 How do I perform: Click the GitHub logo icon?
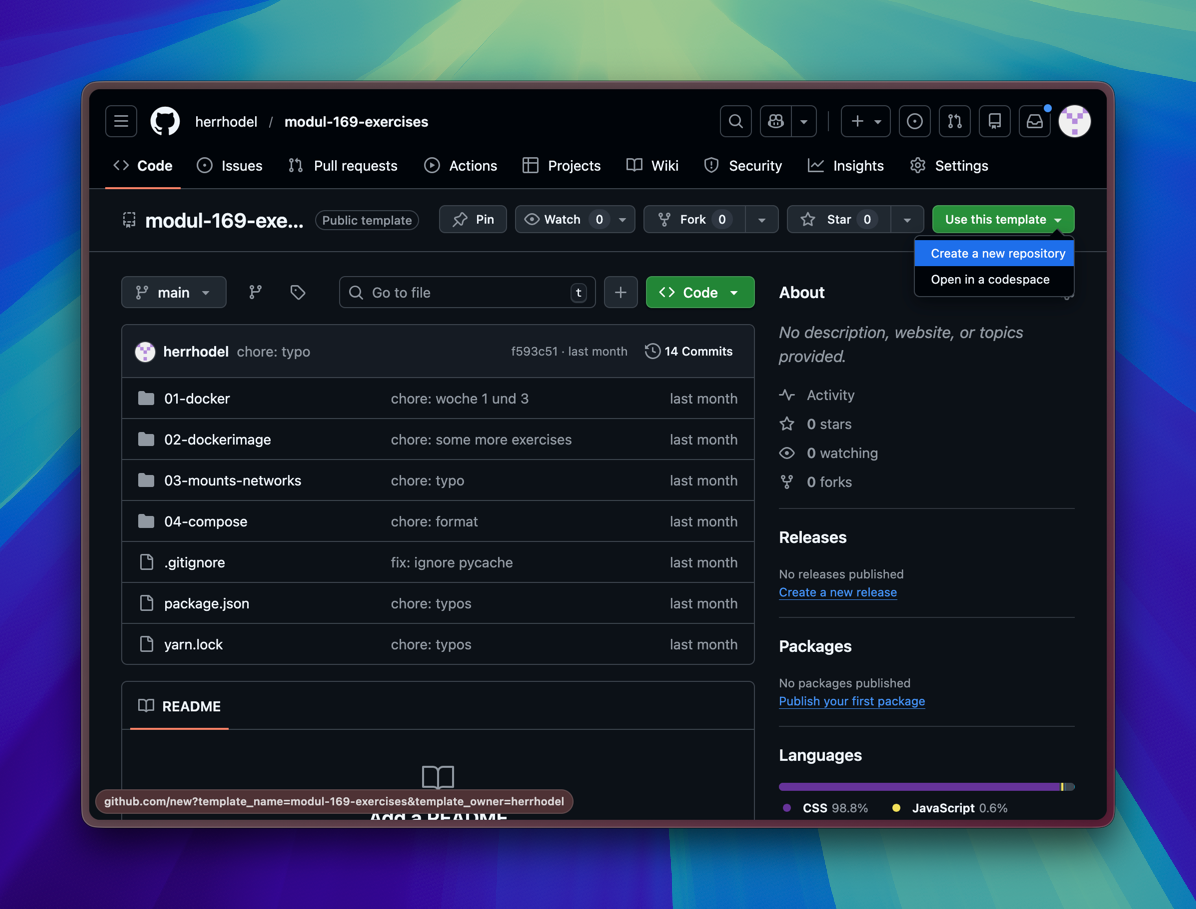(165, 121)
